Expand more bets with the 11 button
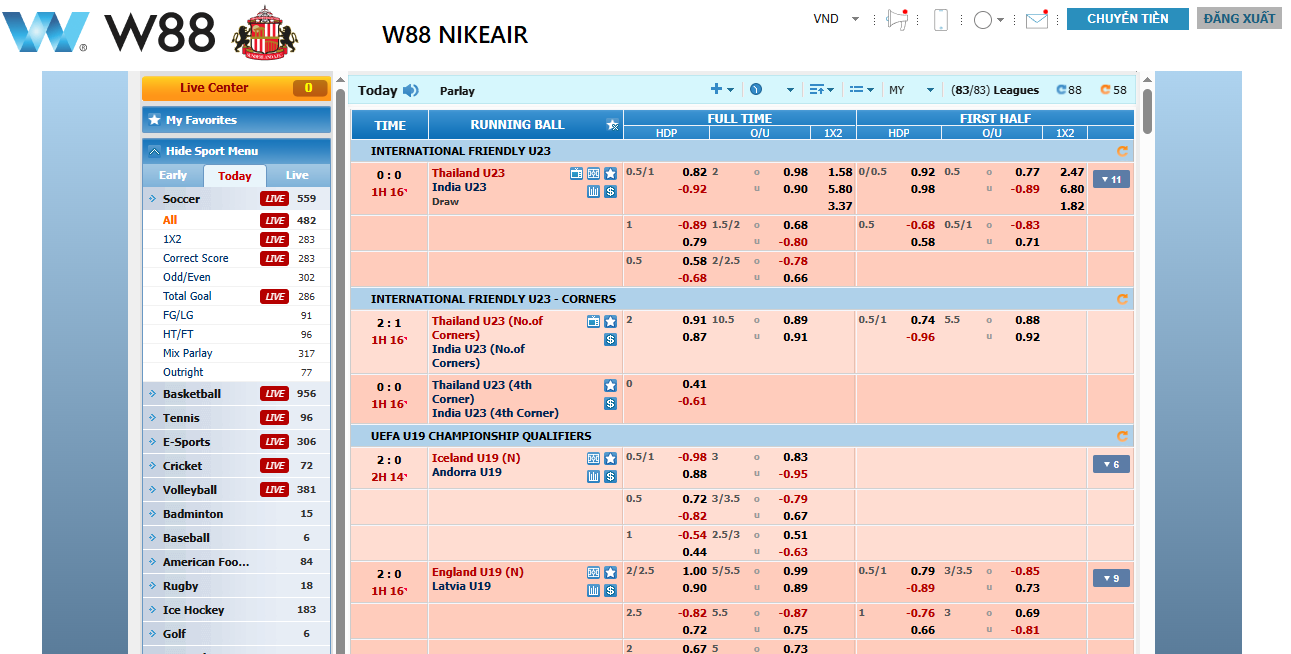This screenshot has width=1291, height=654. (1110, 180)
